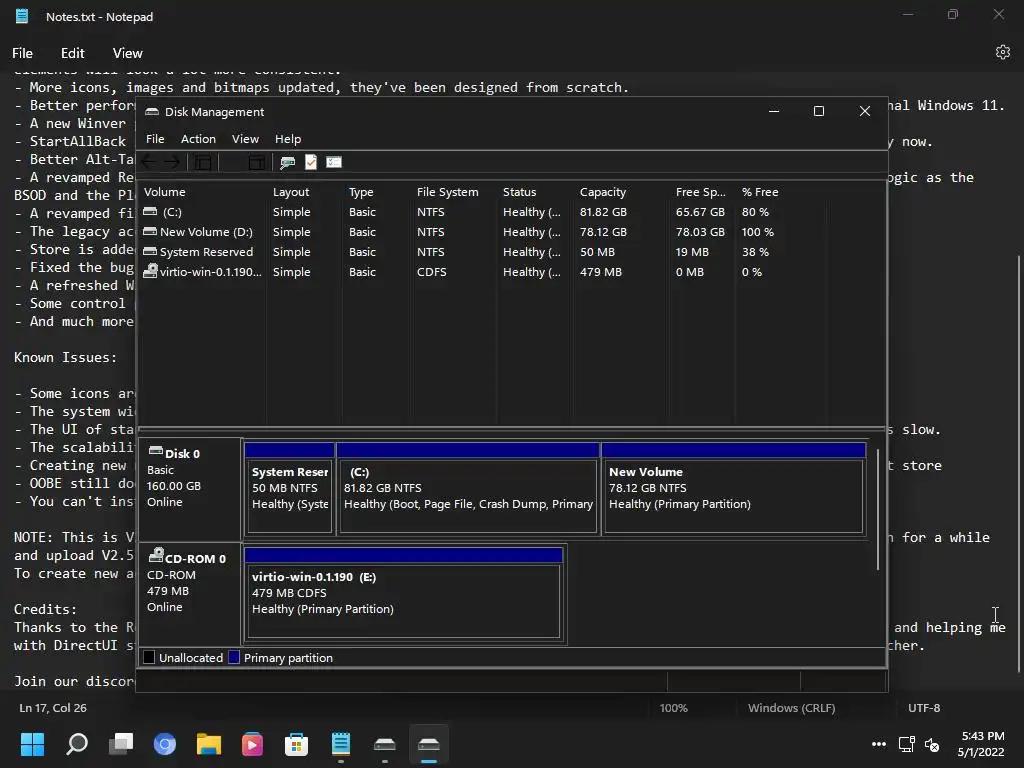Open Notepad Edit menu
The image size is (1024, 768).
pyautogui.click(x=72, y=53)
